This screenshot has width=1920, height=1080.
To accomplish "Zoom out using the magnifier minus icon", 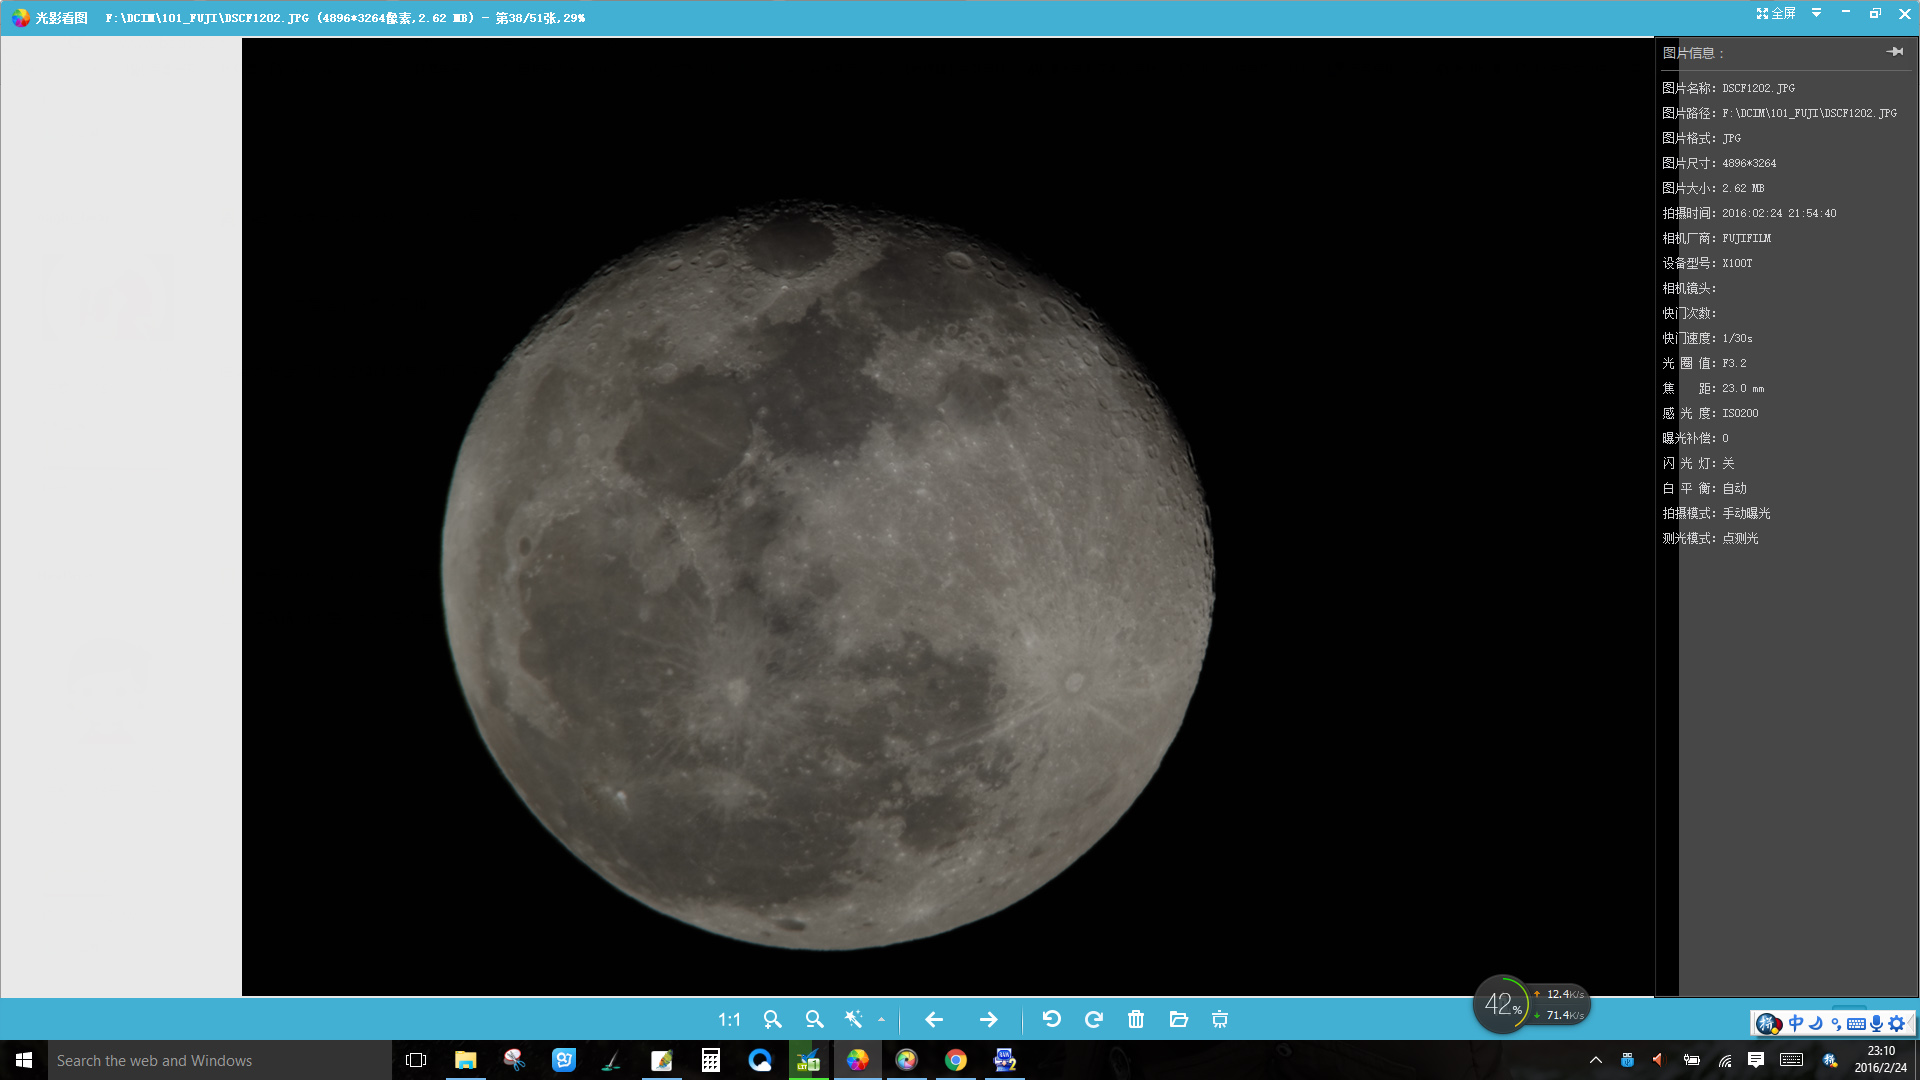I will [x=814, y=1019].
